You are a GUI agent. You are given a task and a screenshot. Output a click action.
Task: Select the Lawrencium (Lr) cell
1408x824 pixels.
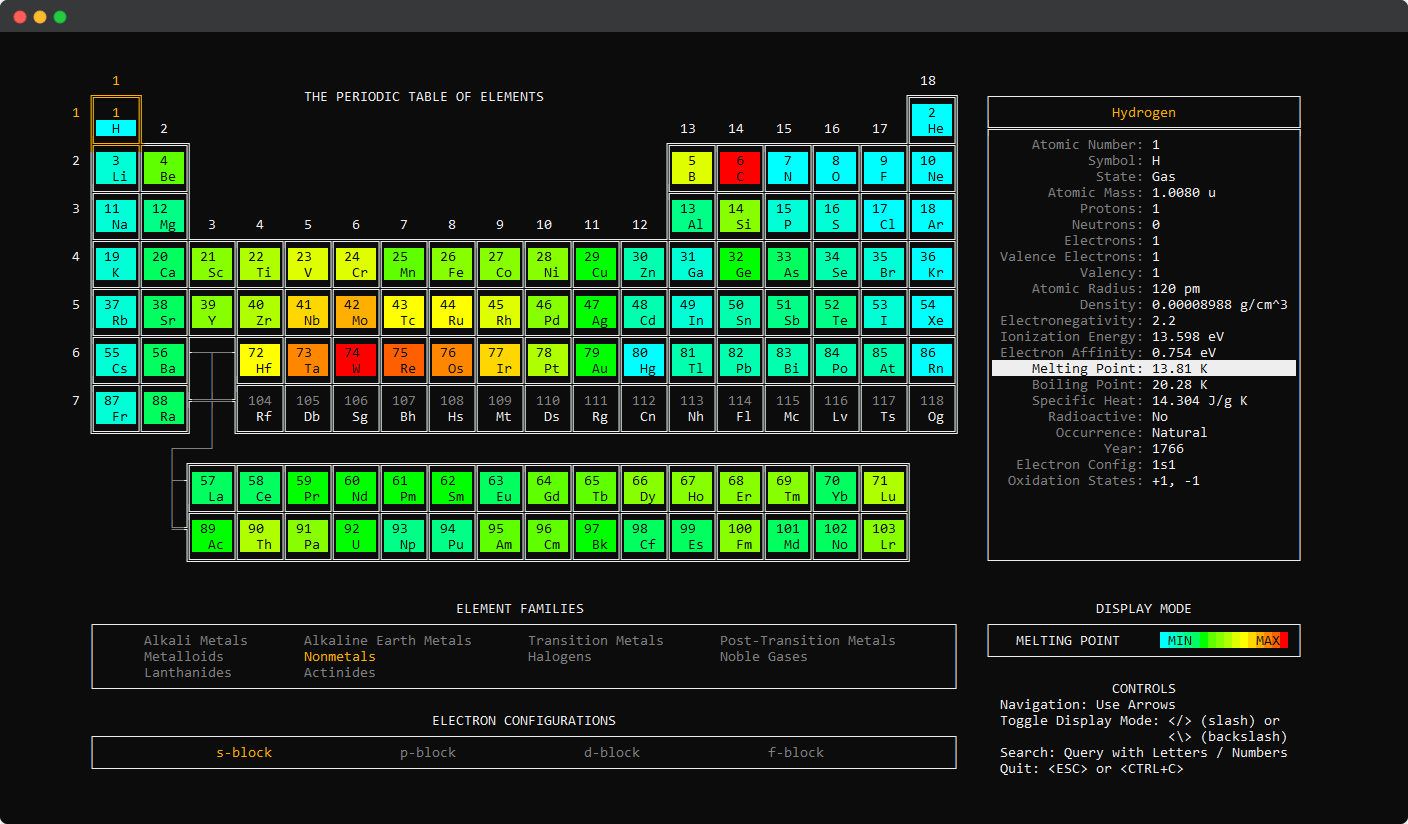click(884, 536)
